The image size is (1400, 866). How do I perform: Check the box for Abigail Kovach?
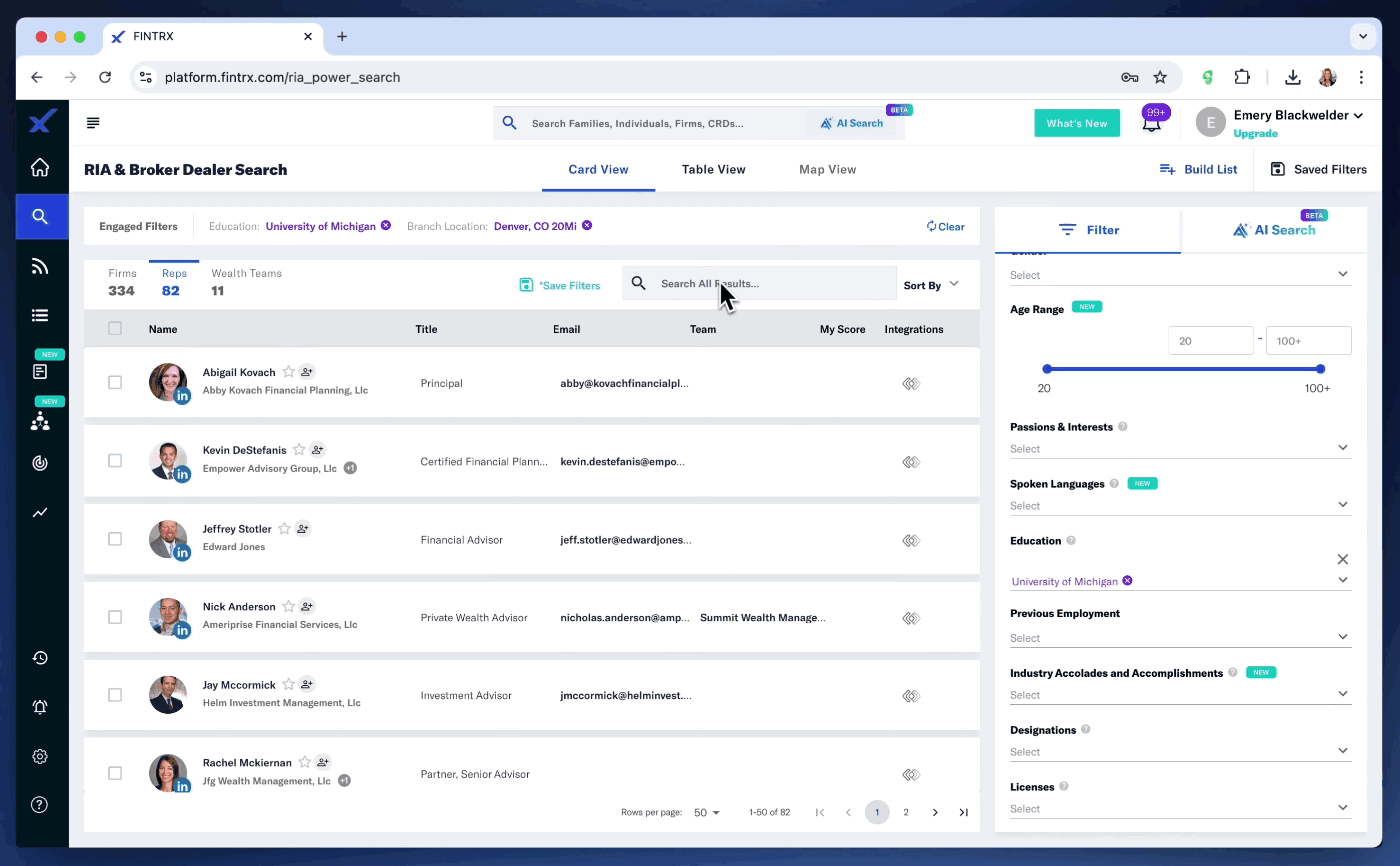point(115,382)
